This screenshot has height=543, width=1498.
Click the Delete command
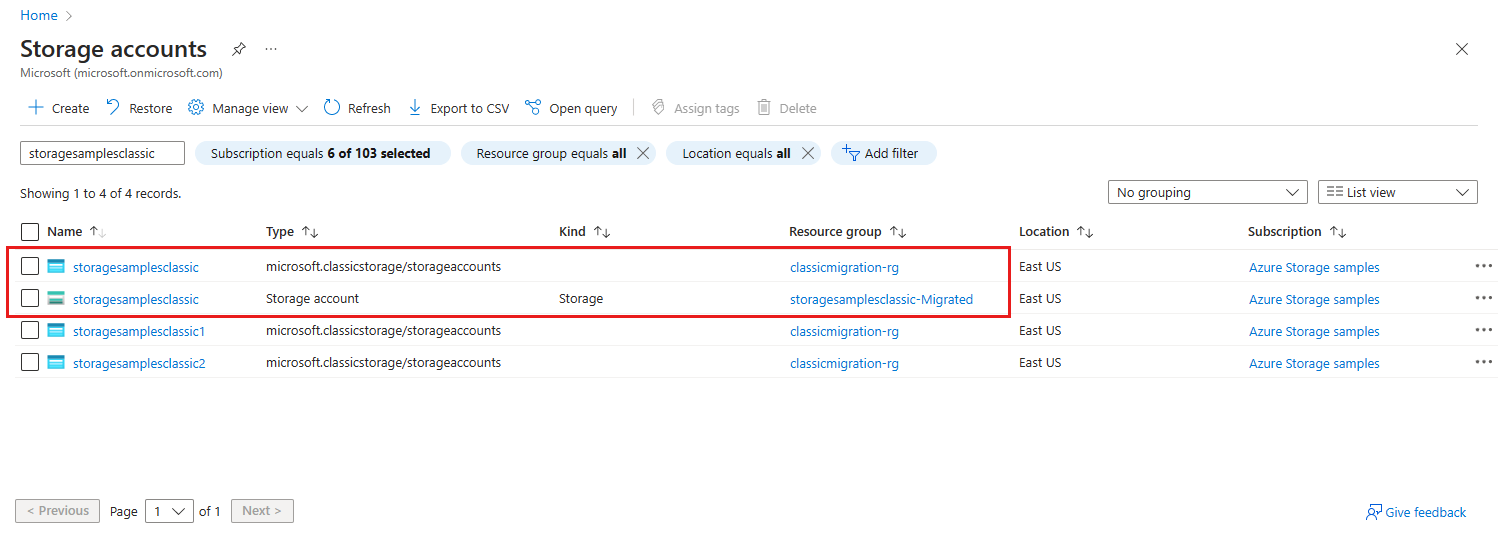[787, 108]
